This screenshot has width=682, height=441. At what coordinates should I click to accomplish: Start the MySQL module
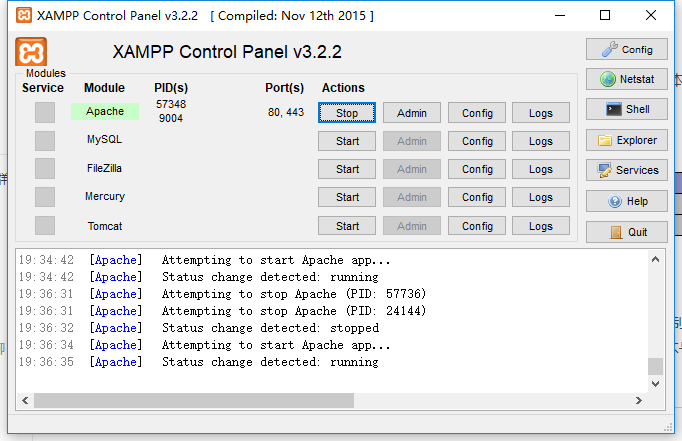pyautogui.click(x=347, y=141)
